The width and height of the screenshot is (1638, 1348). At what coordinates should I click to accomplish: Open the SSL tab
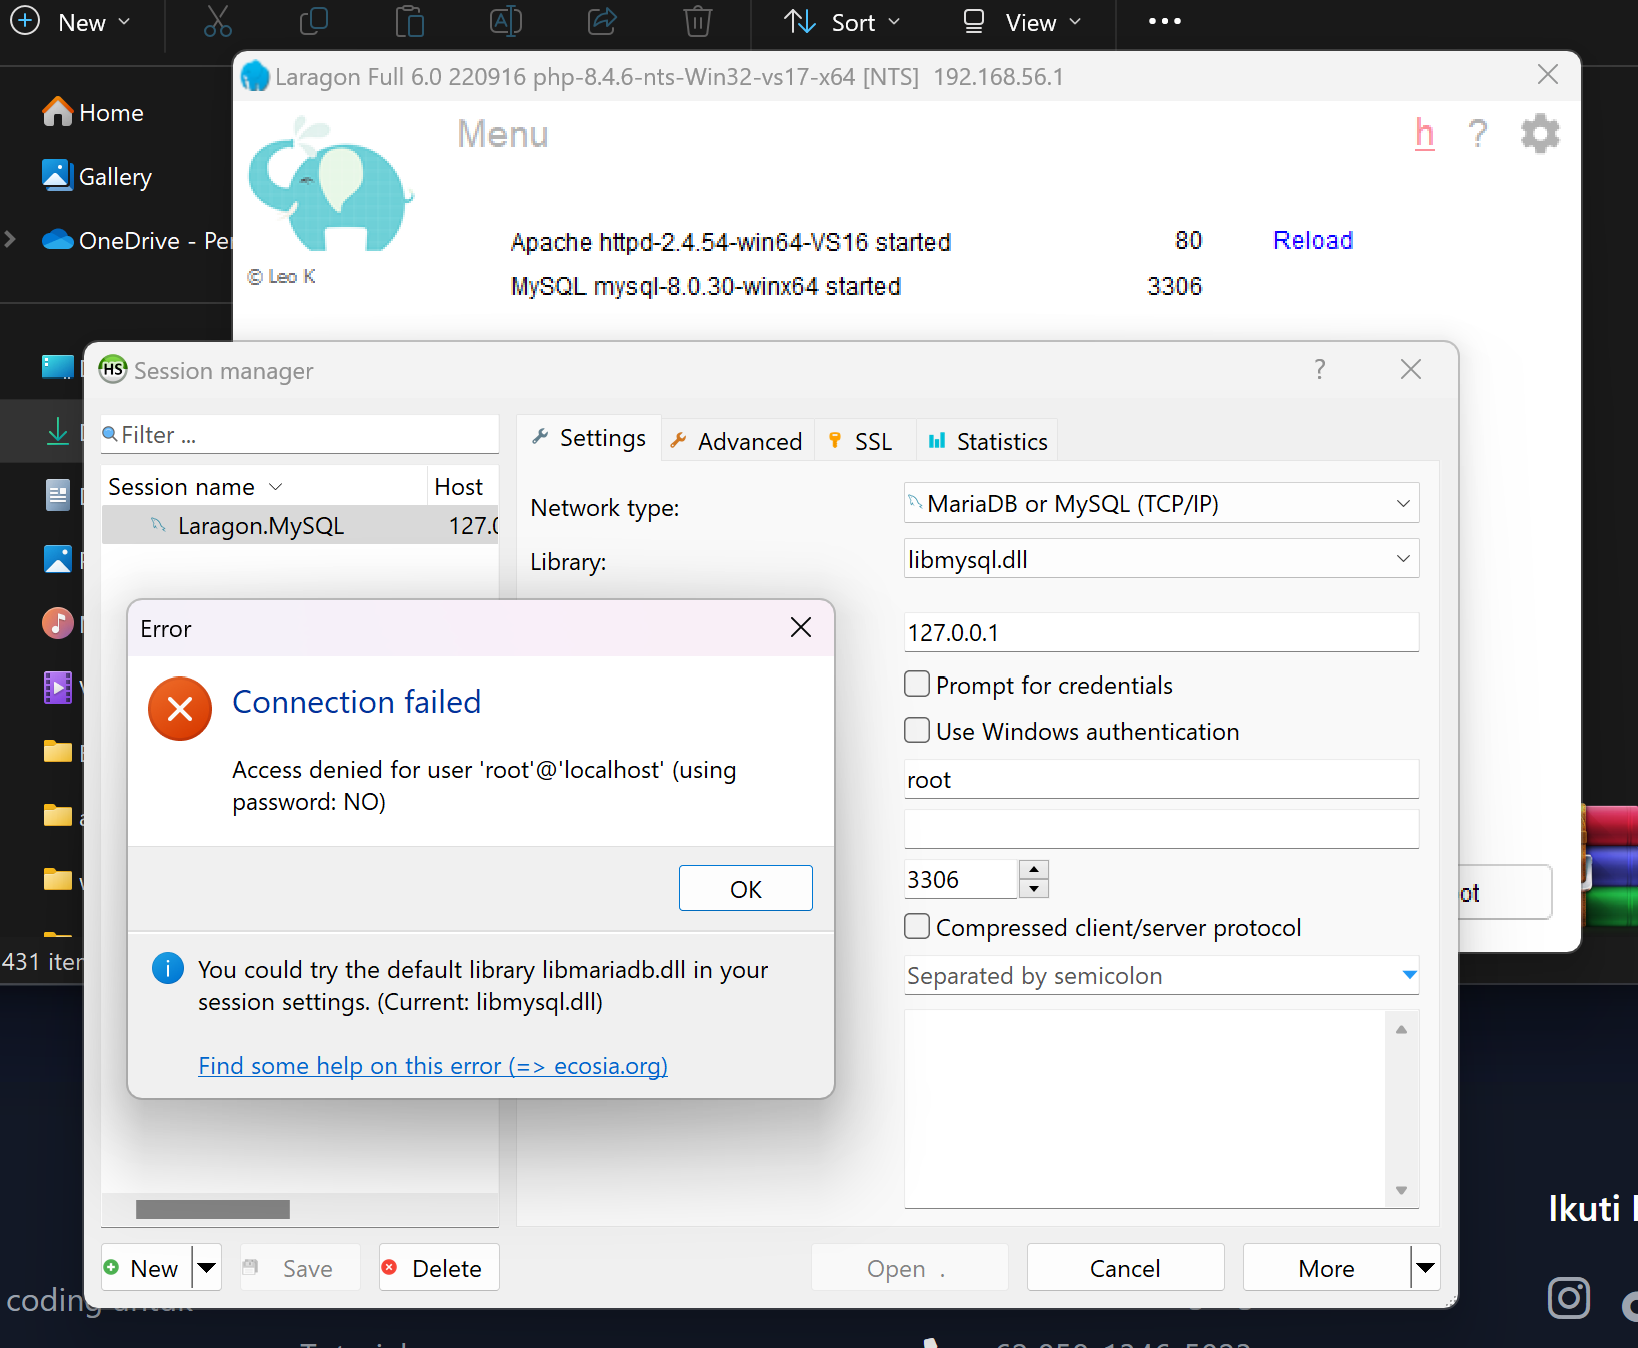[862, 441]
